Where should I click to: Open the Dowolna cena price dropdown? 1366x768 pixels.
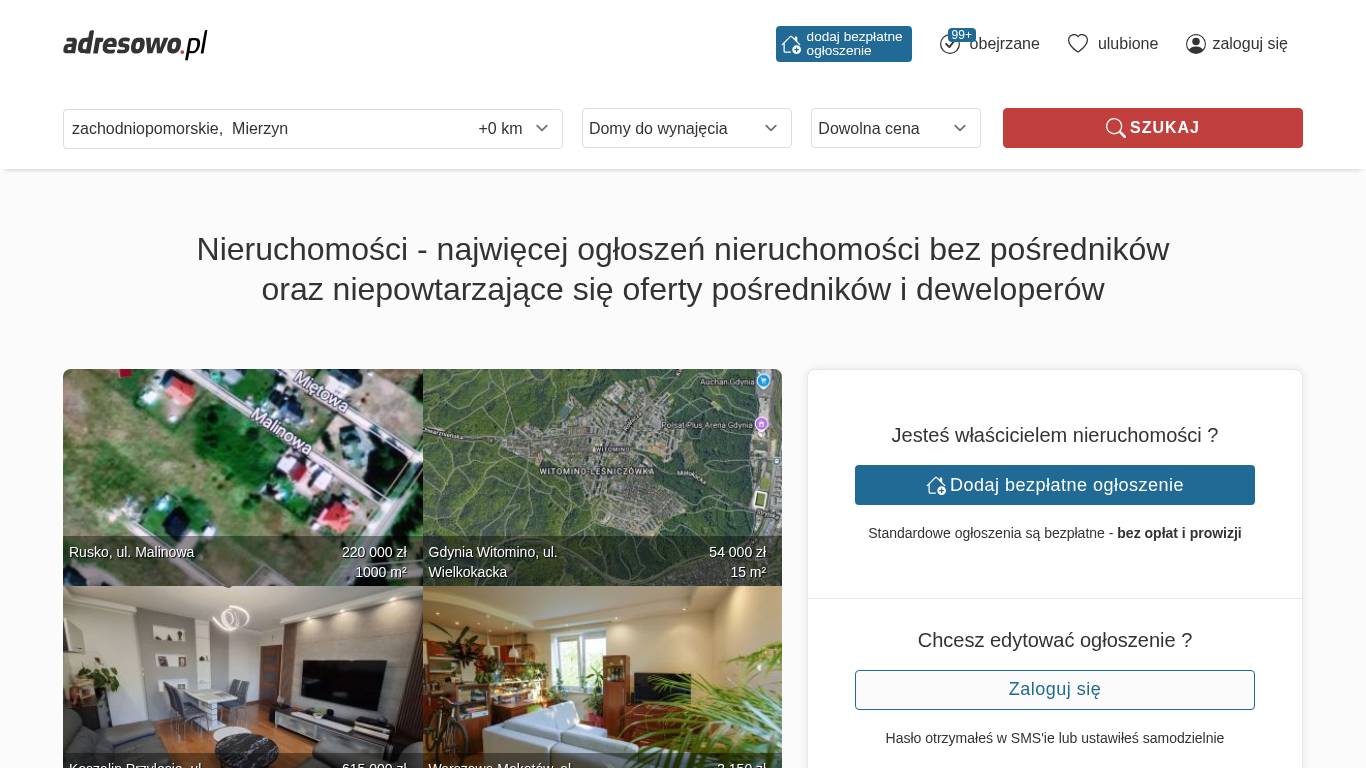[895, 128]
